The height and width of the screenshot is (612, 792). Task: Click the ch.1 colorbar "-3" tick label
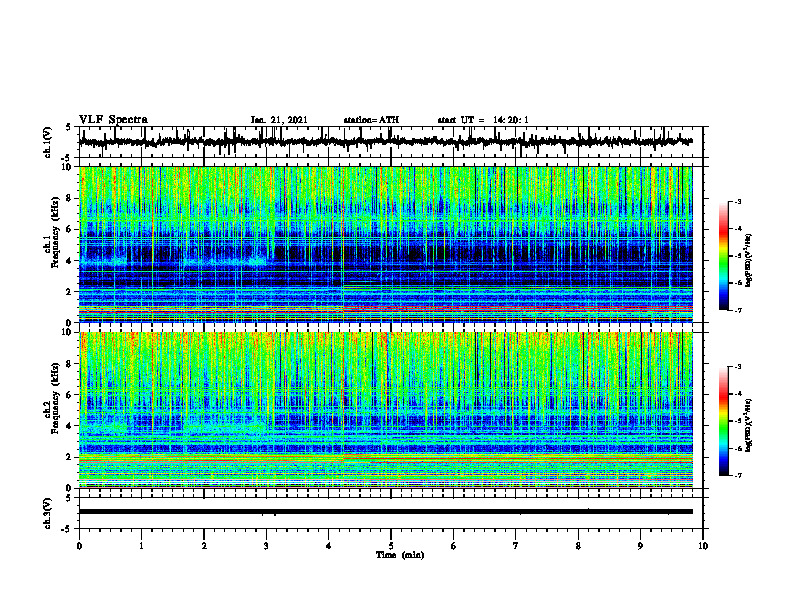[x=737, y=201]
